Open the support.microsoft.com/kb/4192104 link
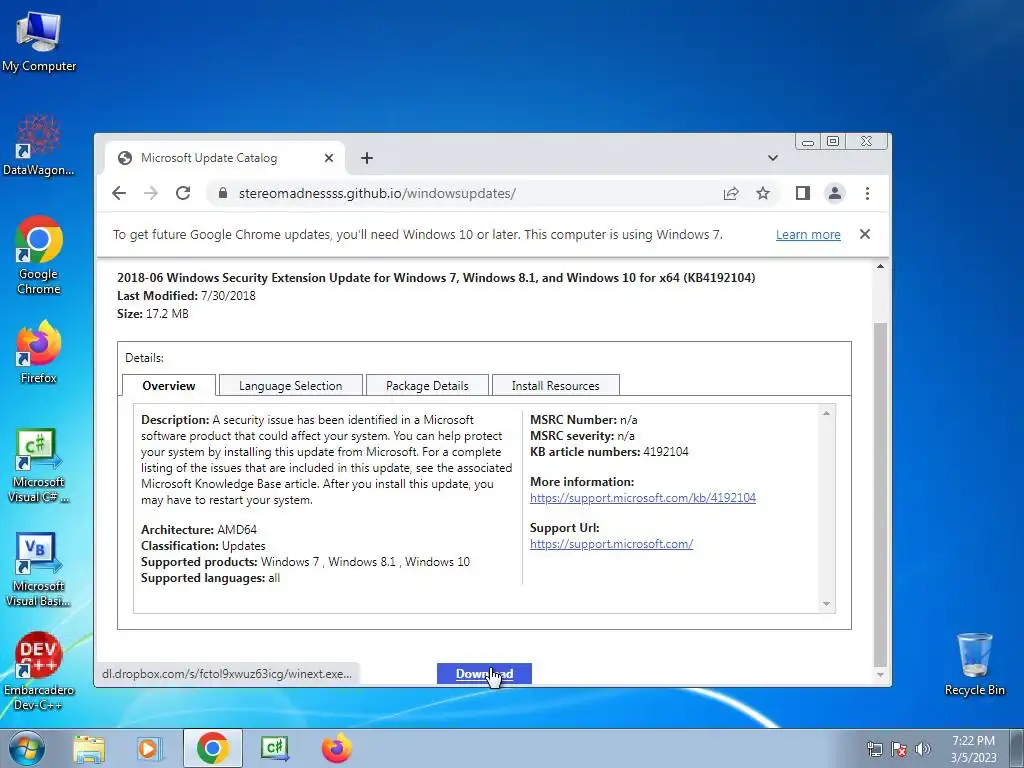The image size is (1024, 768). point(643,498)
